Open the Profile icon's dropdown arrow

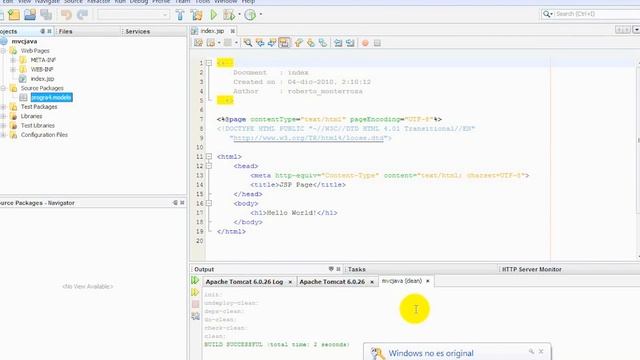pos(261,15)
